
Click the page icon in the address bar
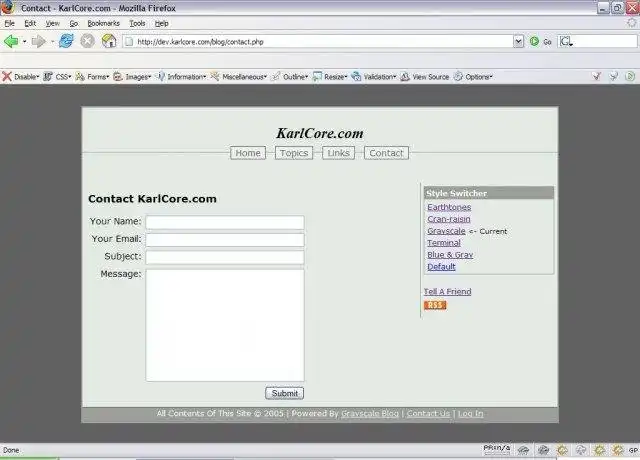pyautogui.click(x=129, y=42)
